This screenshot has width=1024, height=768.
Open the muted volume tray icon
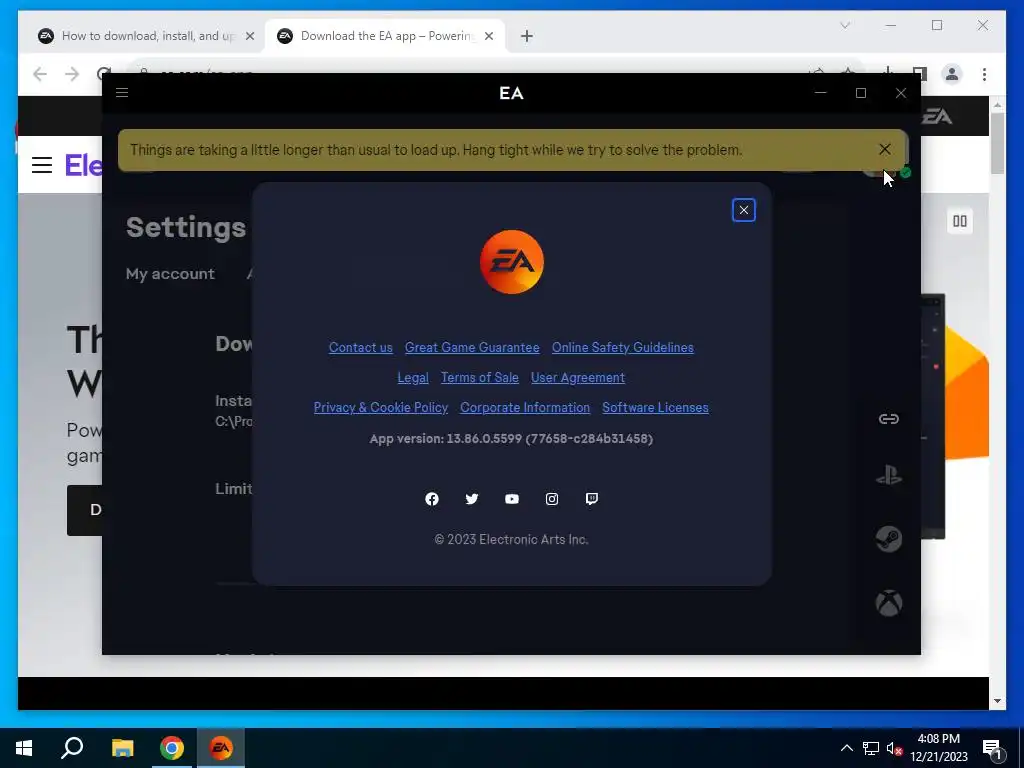(894, 748)
